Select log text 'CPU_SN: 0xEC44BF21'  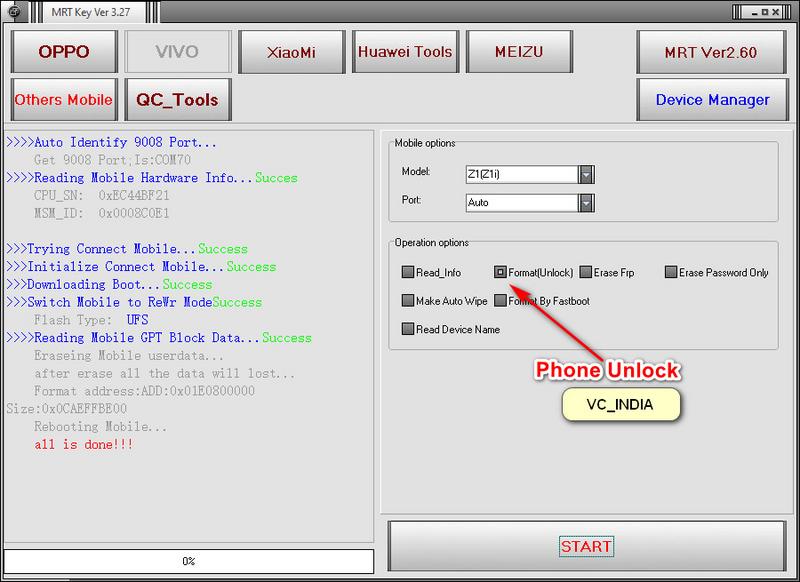[102, 195]
